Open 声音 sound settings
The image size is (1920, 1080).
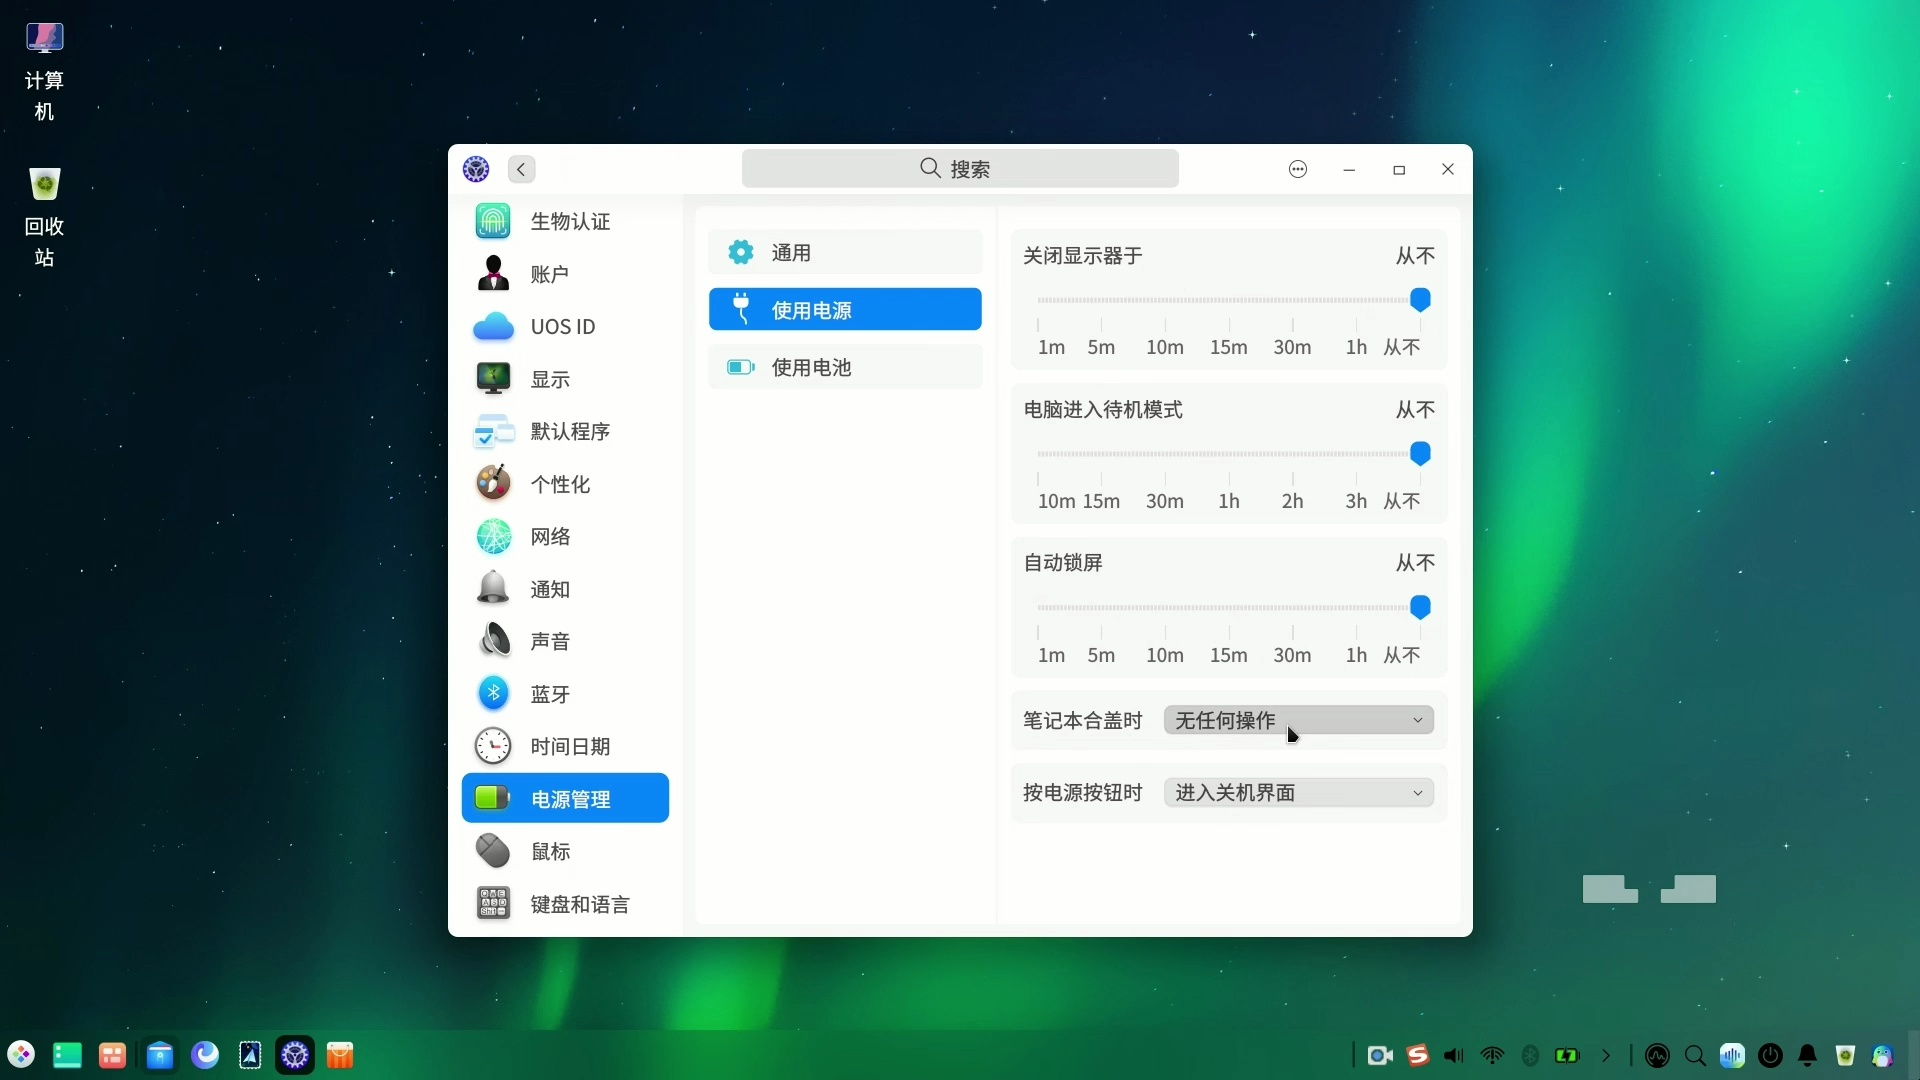pyautogui.click(x=565, y=641)
